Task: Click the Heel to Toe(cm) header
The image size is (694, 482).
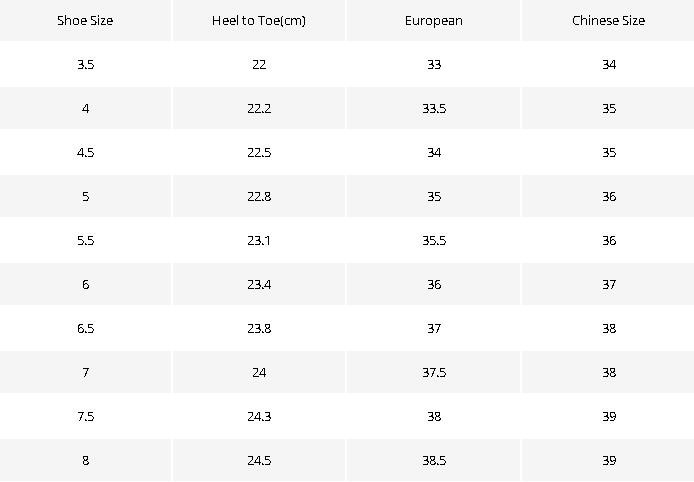Action: [259, 20]
